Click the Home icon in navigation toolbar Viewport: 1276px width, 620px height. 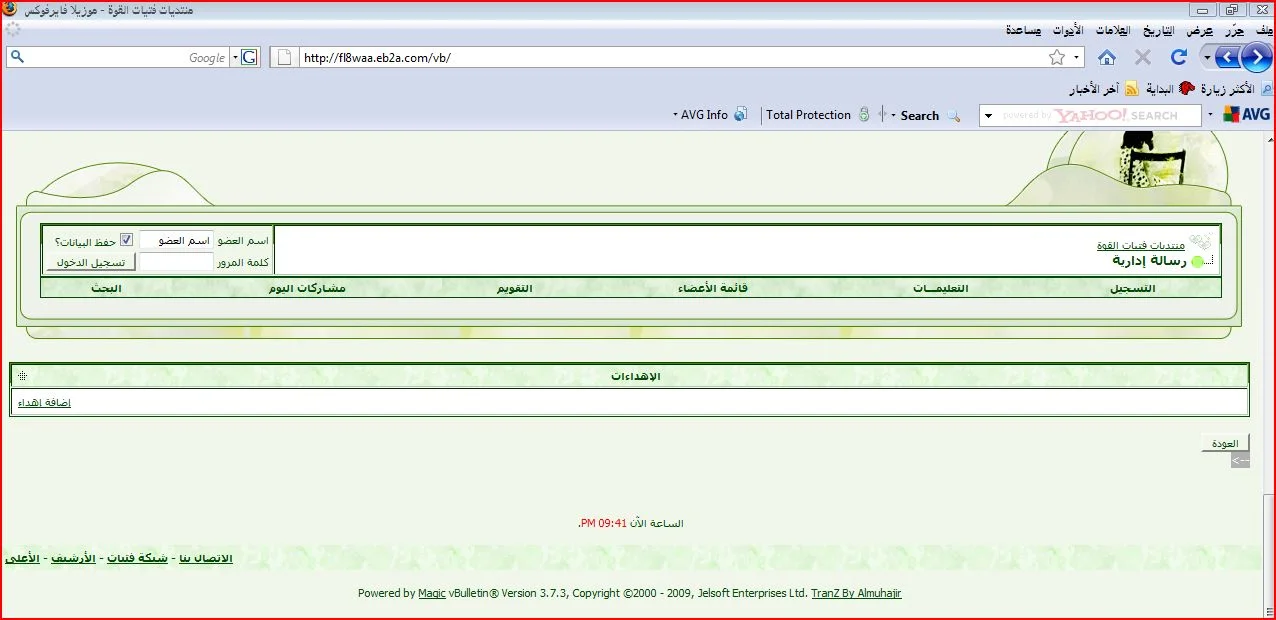[1107, 58]
